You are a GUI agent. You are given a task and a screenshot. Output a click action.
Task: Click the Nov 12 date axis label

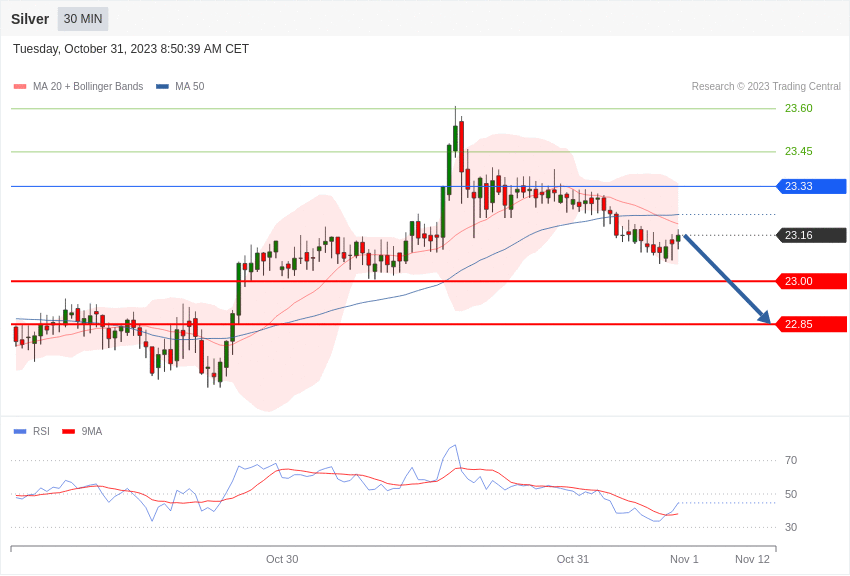click(752, 559)
